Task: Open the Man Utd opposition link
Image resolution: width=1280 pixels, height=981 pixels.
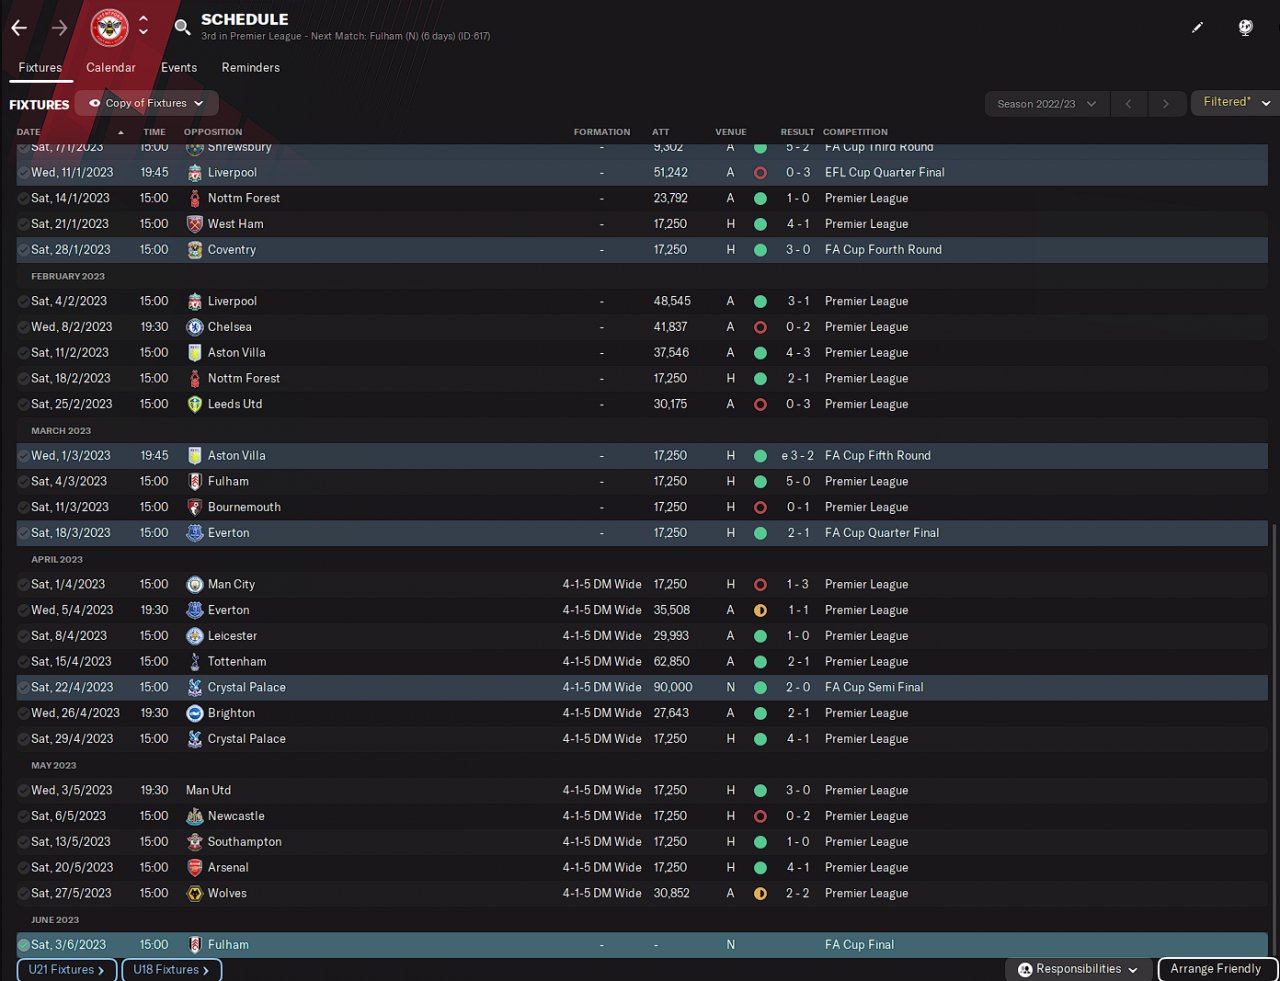Action: point(208,791)
